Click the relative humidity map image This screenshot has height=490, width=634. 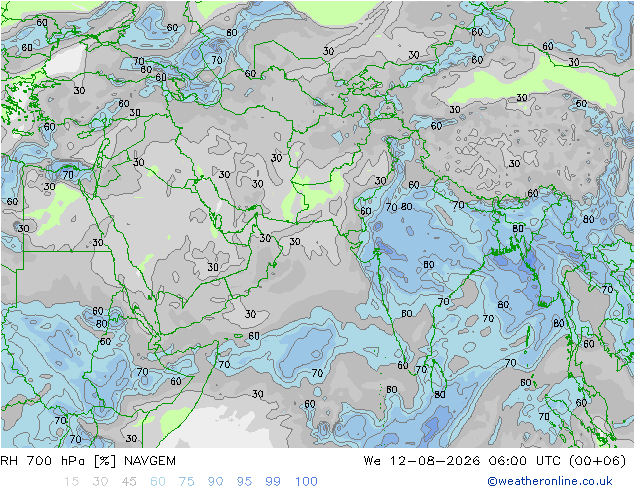[317, 224]
